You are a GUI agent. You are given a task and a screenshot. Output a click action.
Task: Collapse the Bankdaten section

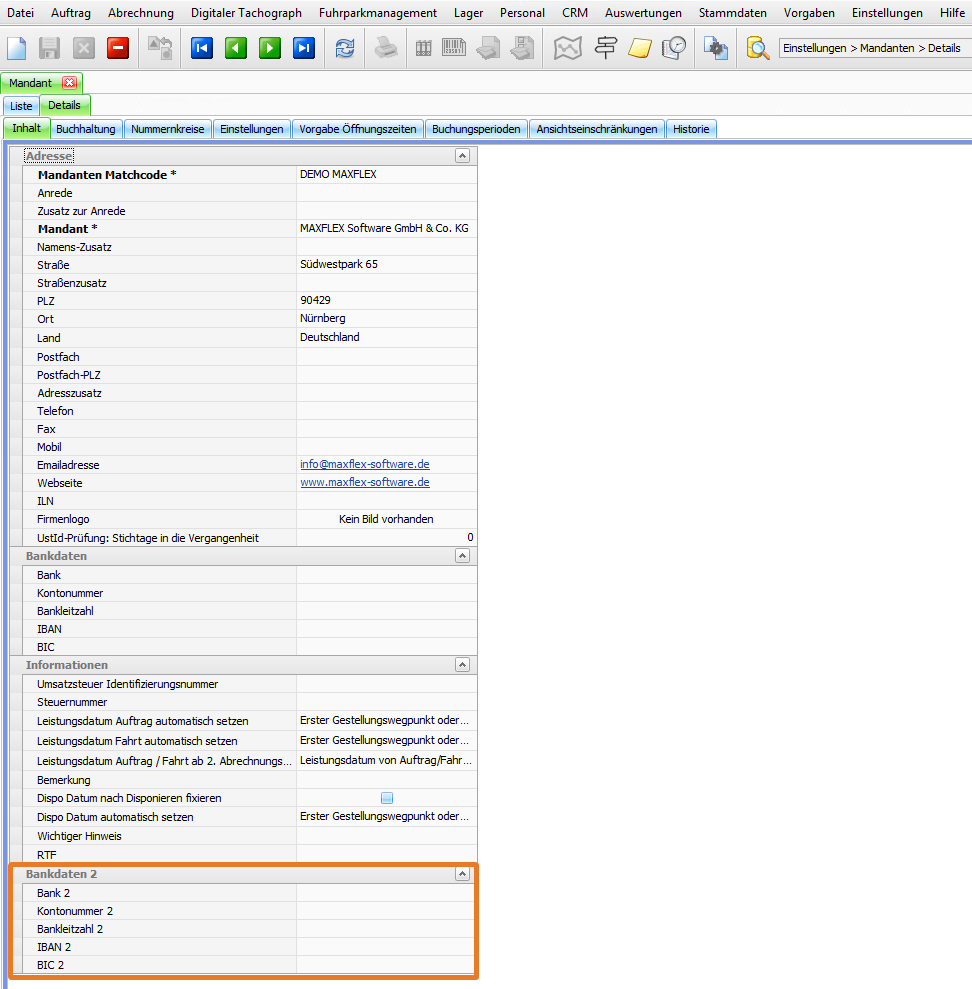462,556
